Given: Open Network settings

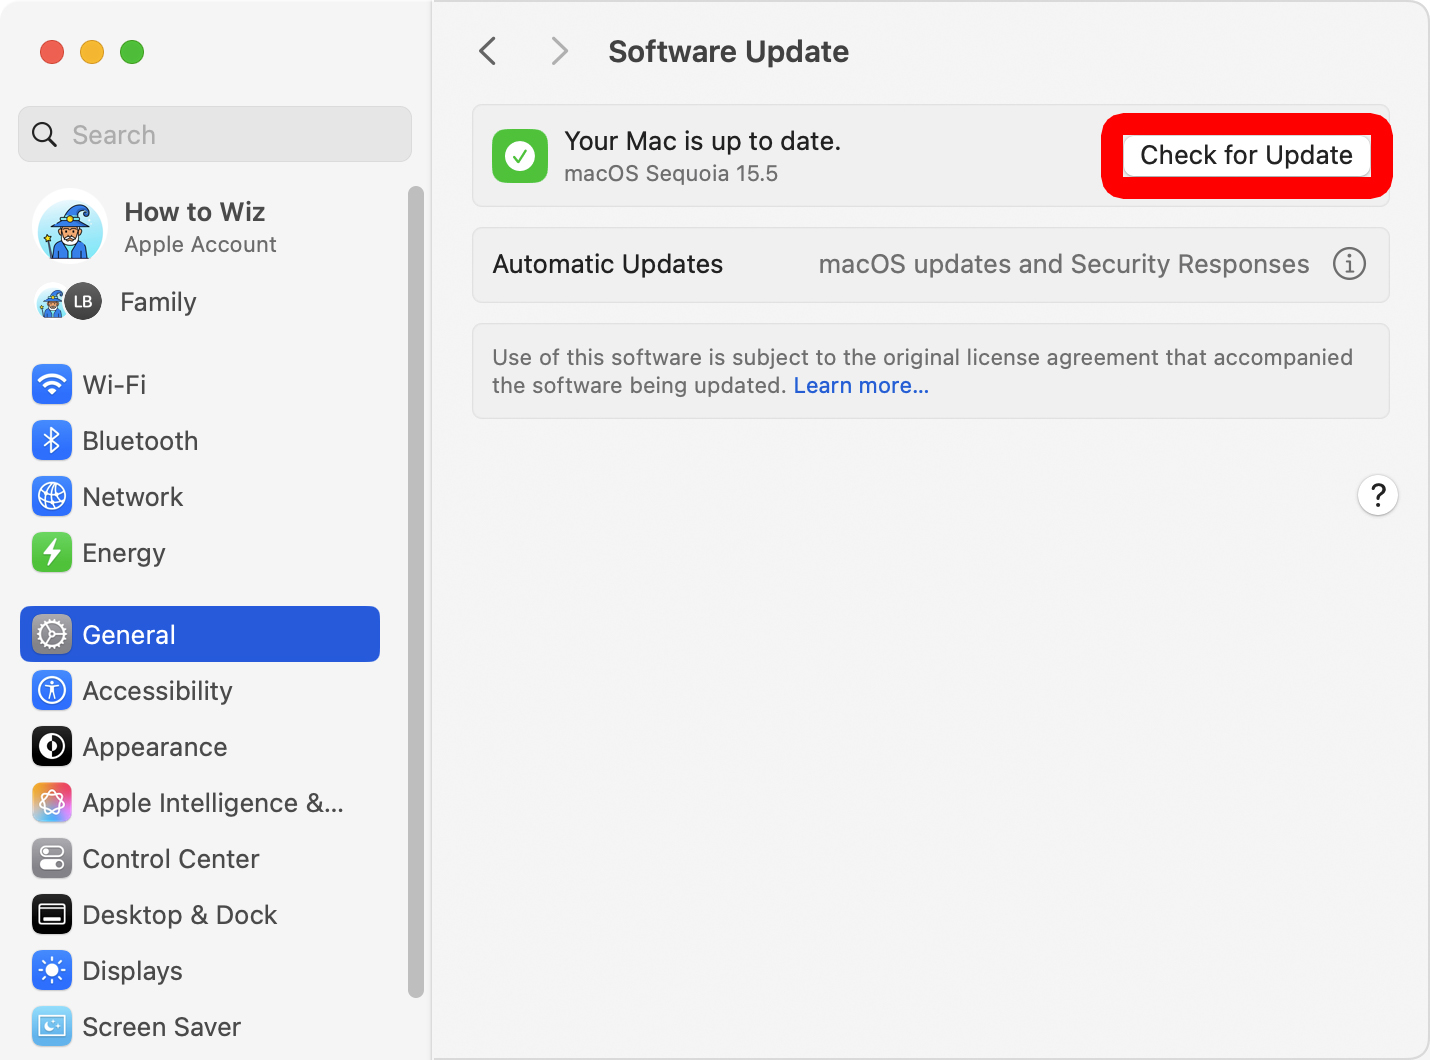Looking at the screenshot, I should (133, 496).
